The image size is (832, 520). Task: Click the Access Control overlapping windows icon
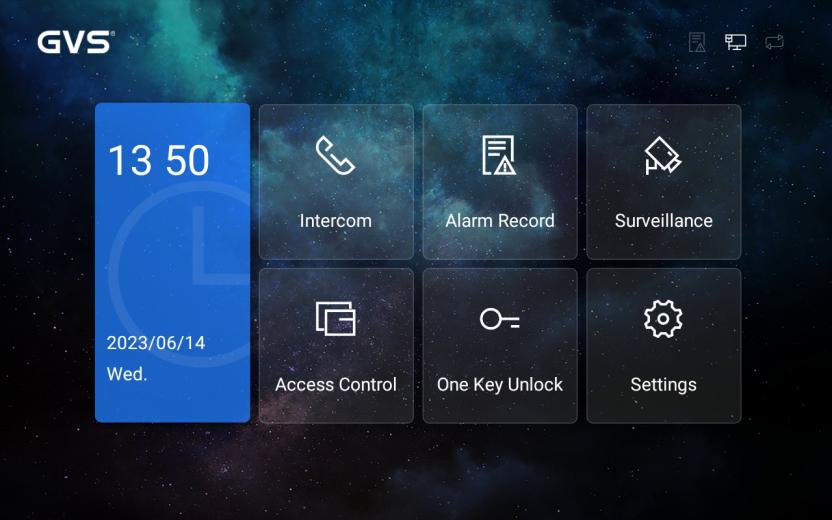(335, 318)
